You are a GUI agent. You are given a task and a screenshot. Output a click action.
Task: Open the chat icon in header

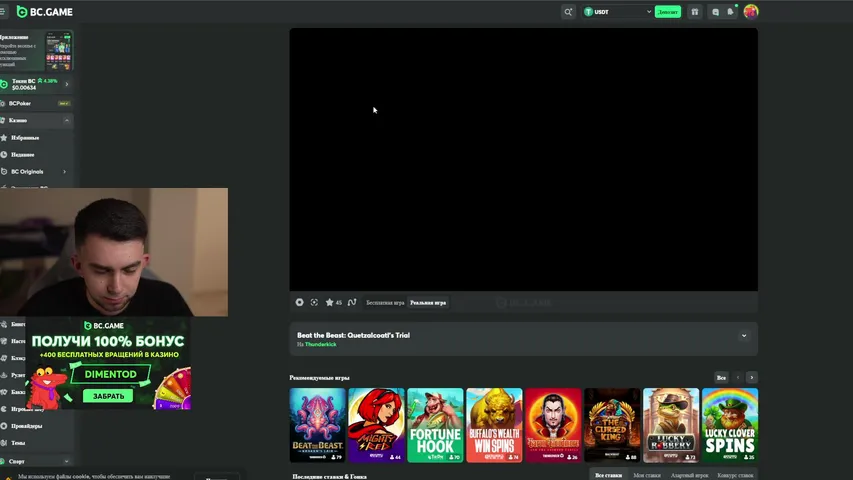pos(715,12)
